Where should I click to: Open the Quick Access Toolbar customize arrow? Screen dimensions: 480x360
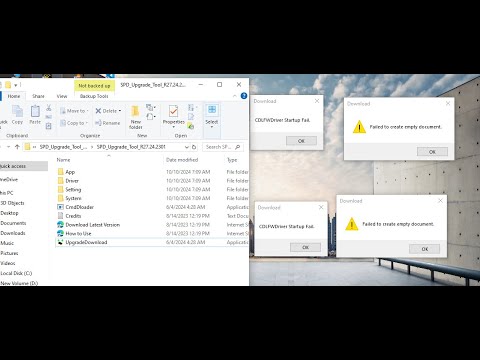tap(17, 85)
